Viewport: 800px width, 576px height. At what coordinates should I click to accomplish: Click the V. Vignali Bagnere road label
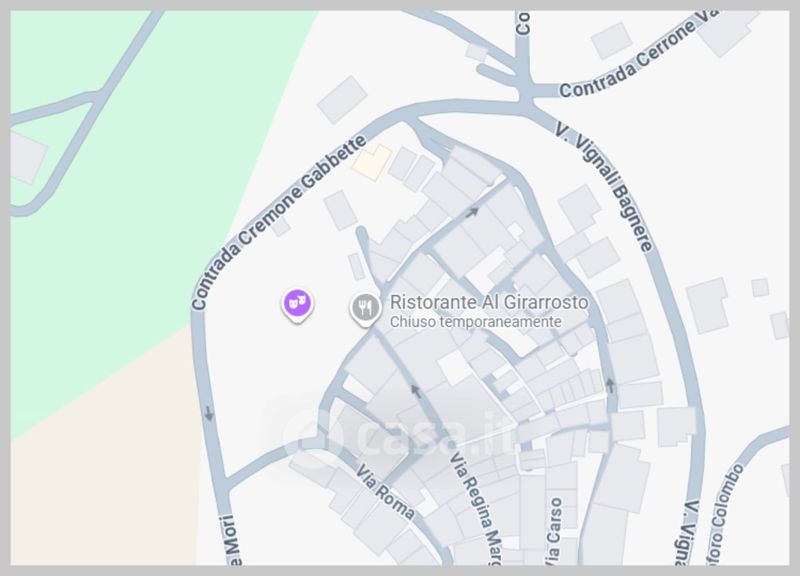coord(605,188)
